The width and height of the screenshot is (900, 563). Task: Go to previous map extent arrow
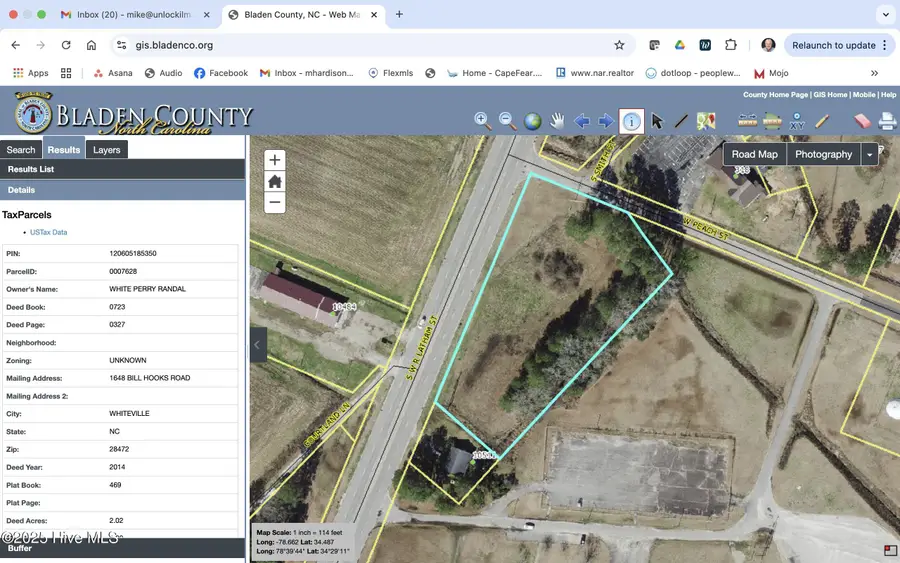click(x=582, y=121)
